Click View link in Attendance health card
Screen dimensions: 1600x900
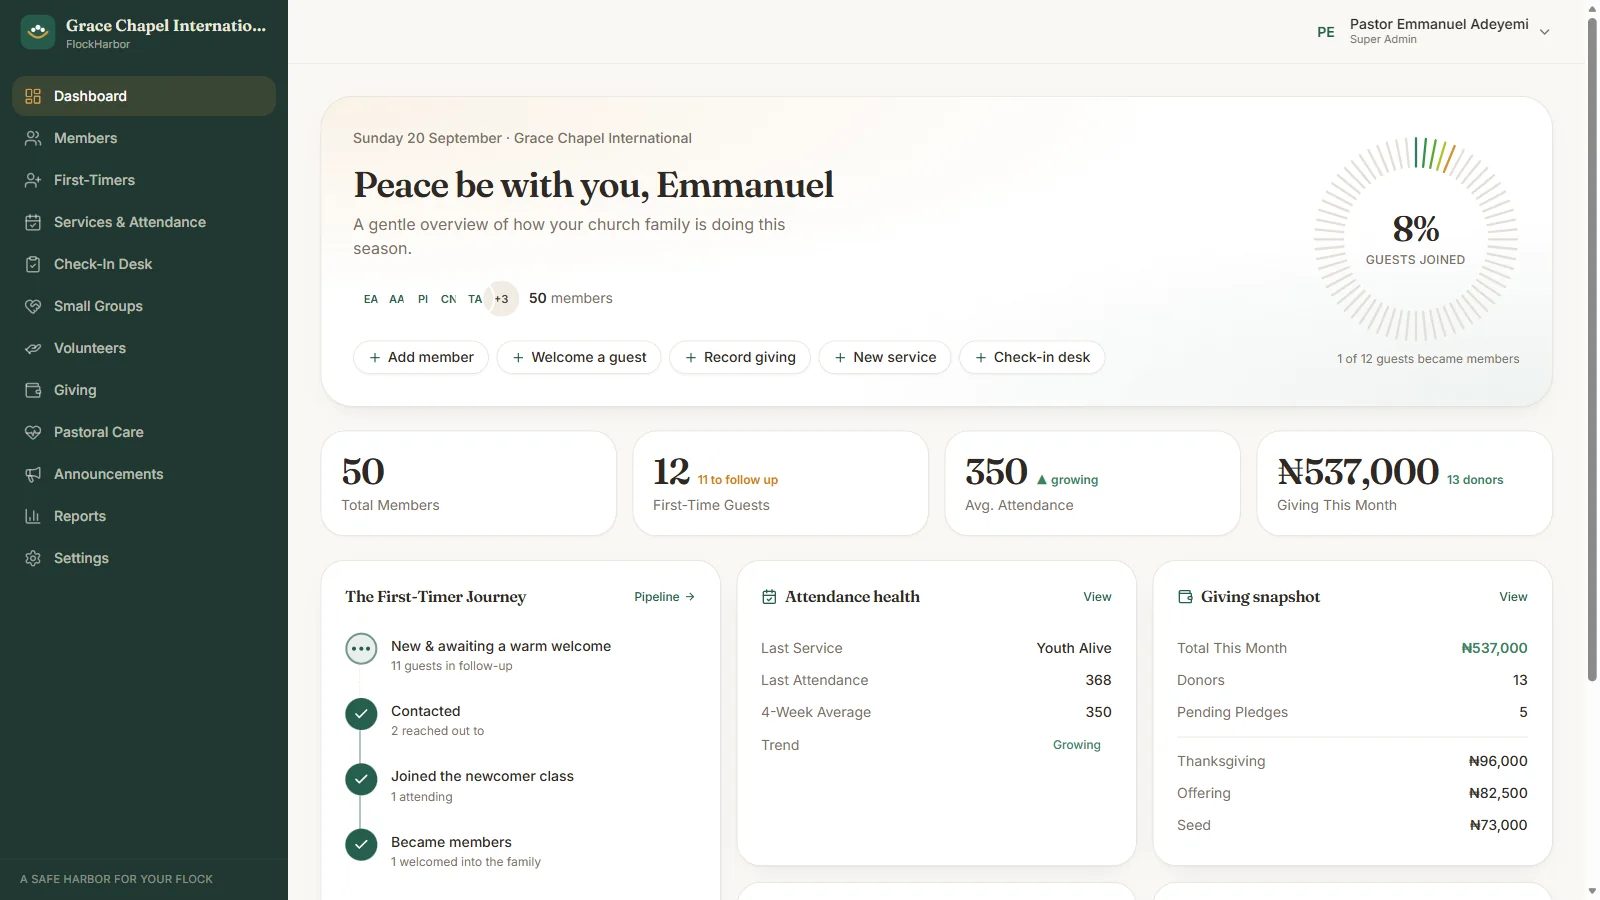[x=1097, y=597]
